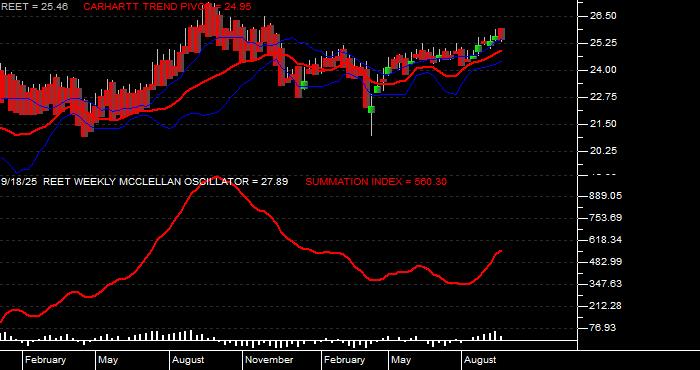Click the 482.99 summation axis label

606,262
